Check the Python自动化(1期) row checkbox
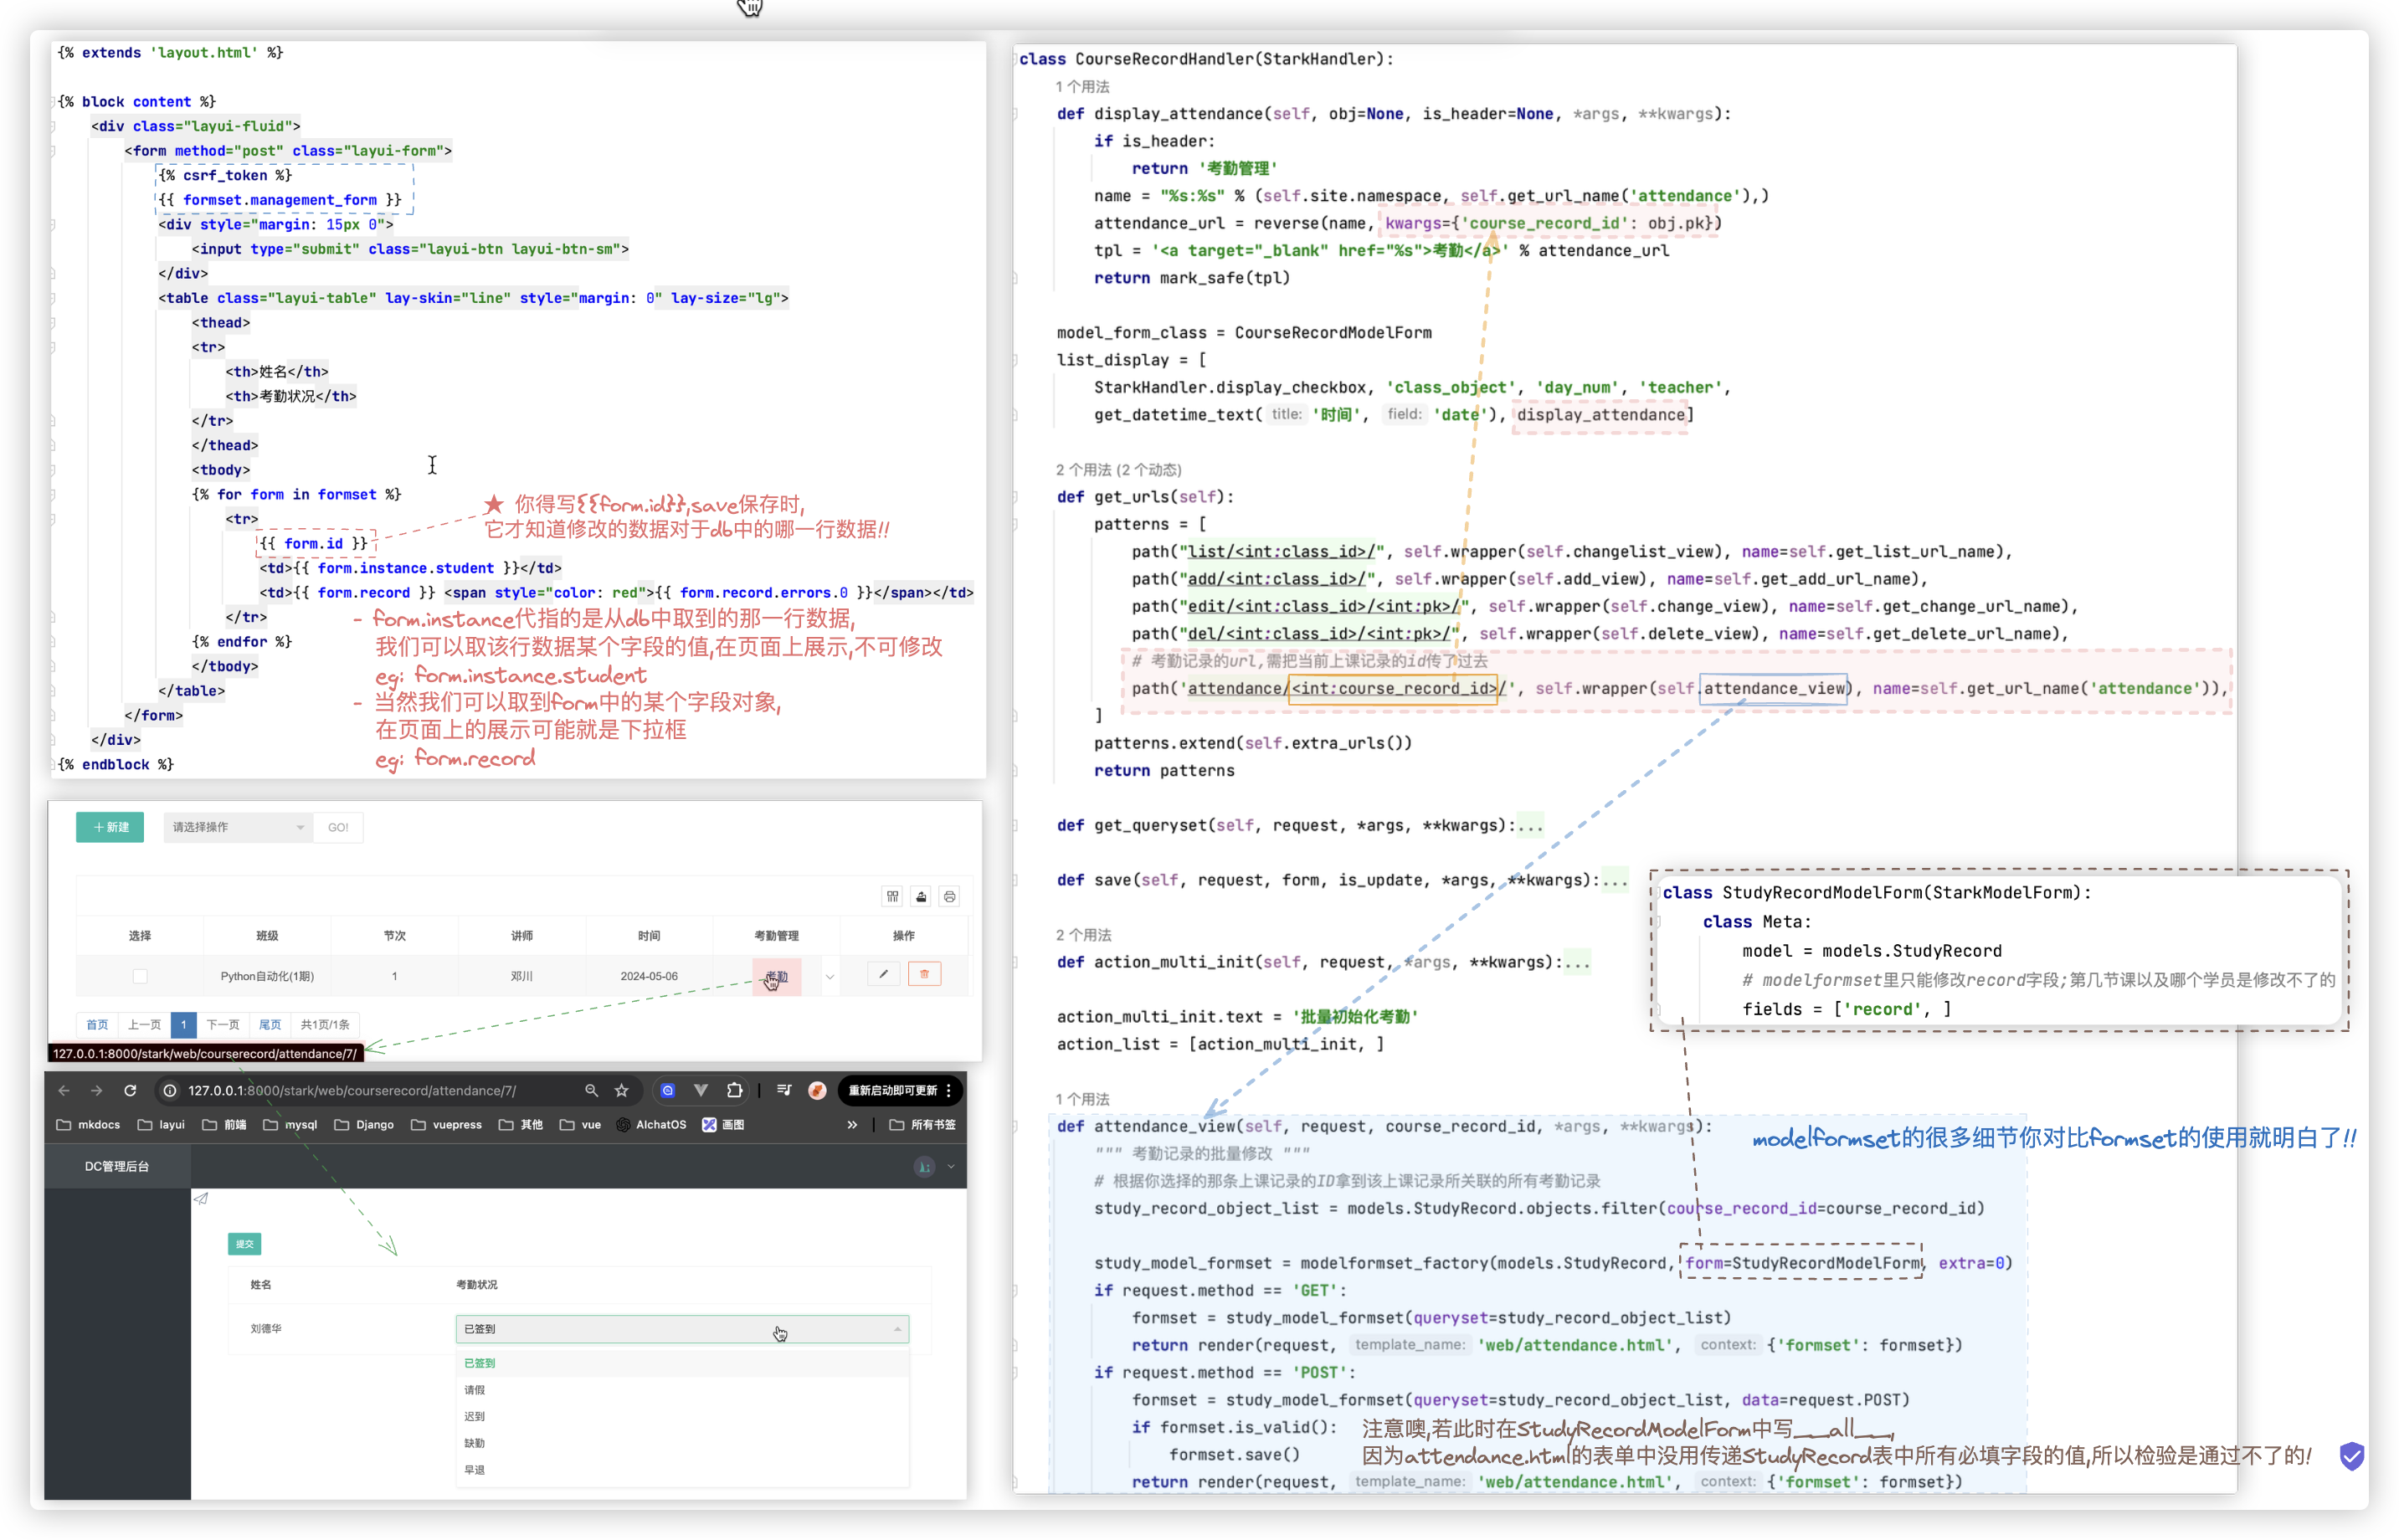 coord(140,976)
